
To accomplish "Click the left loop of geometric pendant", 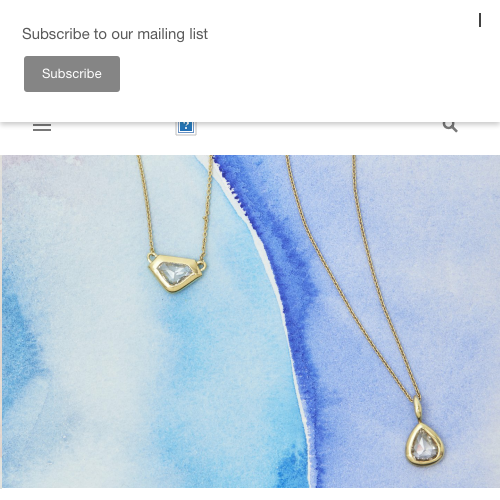I will tap(152, 257).
